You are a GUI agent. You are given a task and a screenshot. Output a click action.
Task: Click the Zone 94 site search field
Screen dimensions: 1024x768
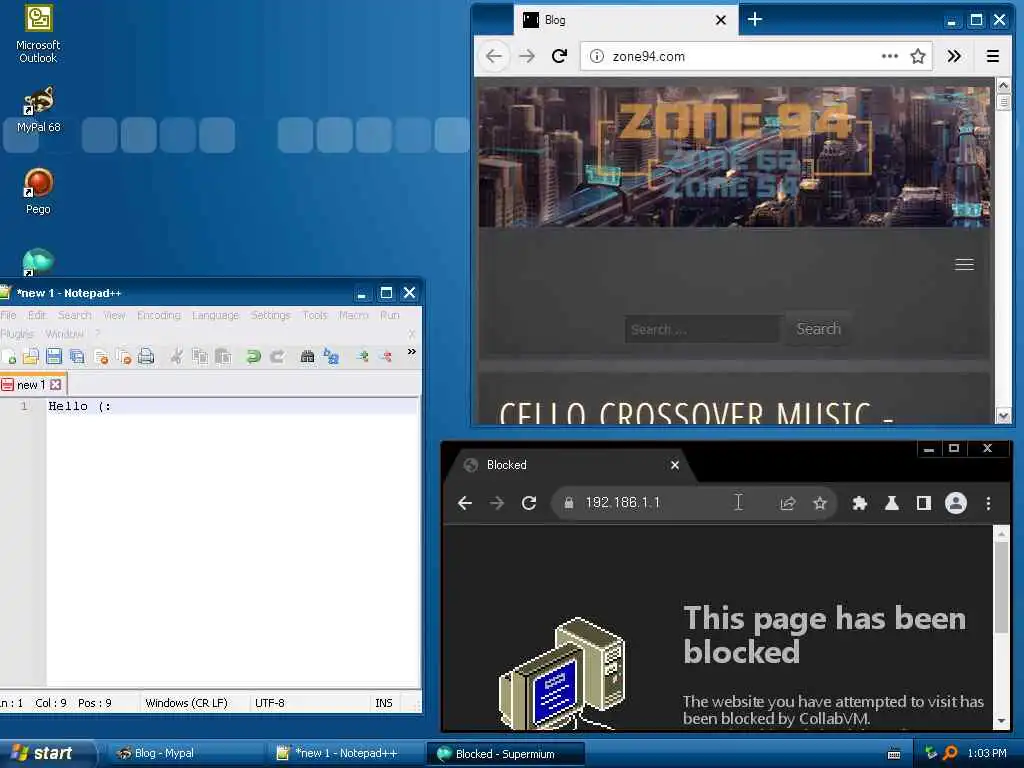(702, 329)
